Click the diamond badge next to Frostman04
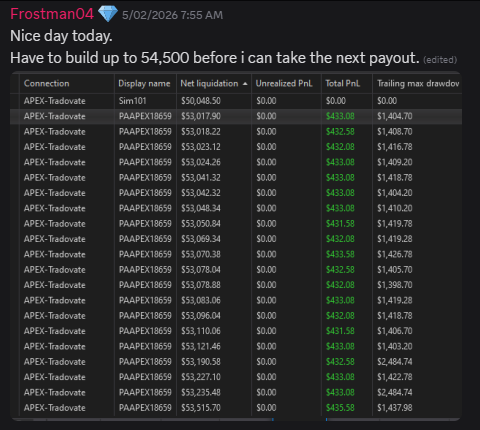The height and width of the screenshot is (430, 480). click(108, 14)
